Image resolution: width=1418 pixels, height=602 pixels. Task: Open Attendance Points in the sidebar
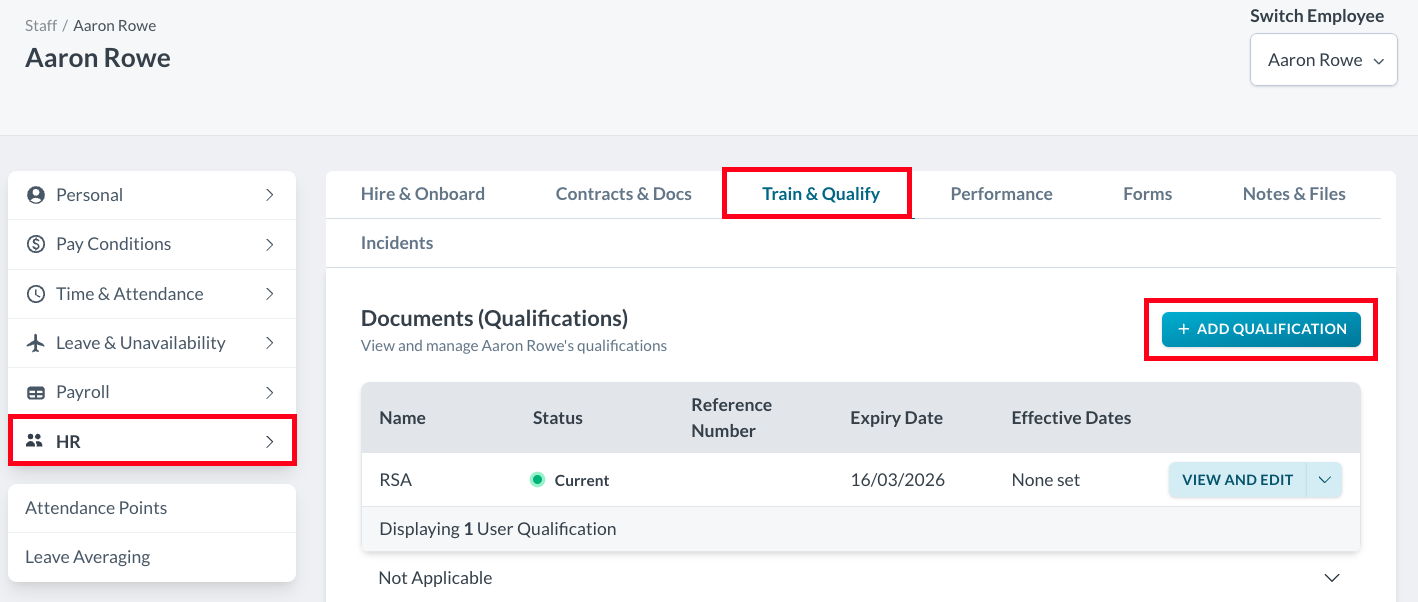click(96, 508)
